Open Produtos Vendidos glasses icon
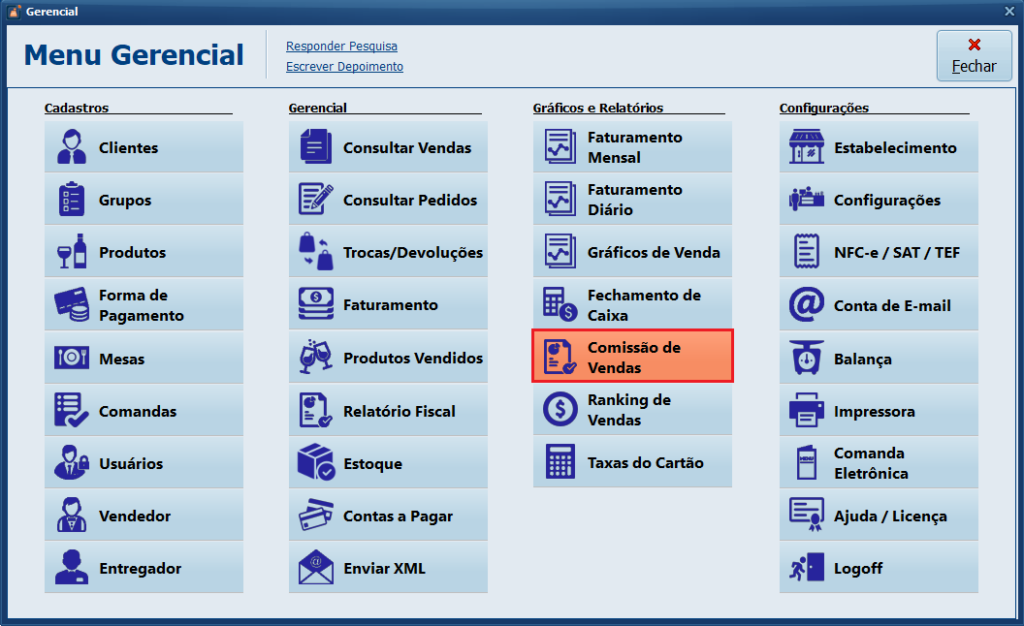1024x626 pixels. [x=316, y=357]
